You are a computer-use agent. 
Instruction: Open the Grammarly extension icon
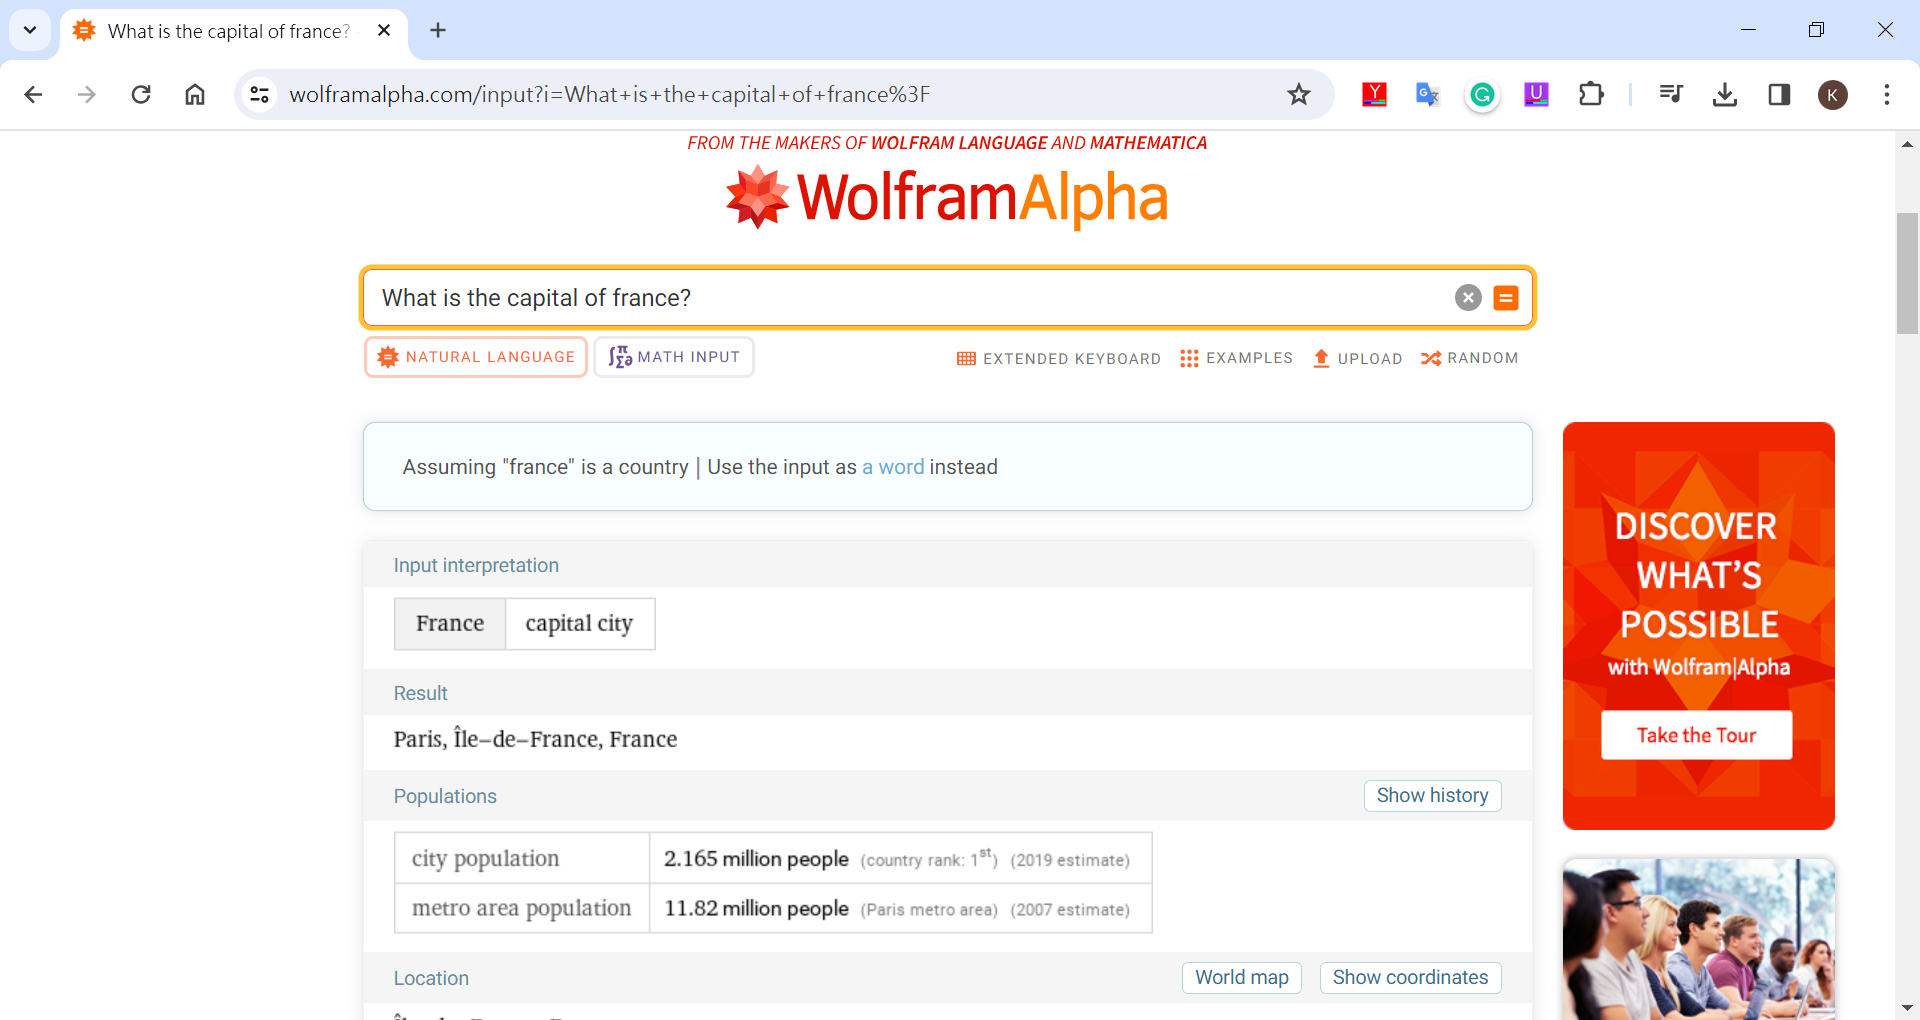[x=1482, y=95]
